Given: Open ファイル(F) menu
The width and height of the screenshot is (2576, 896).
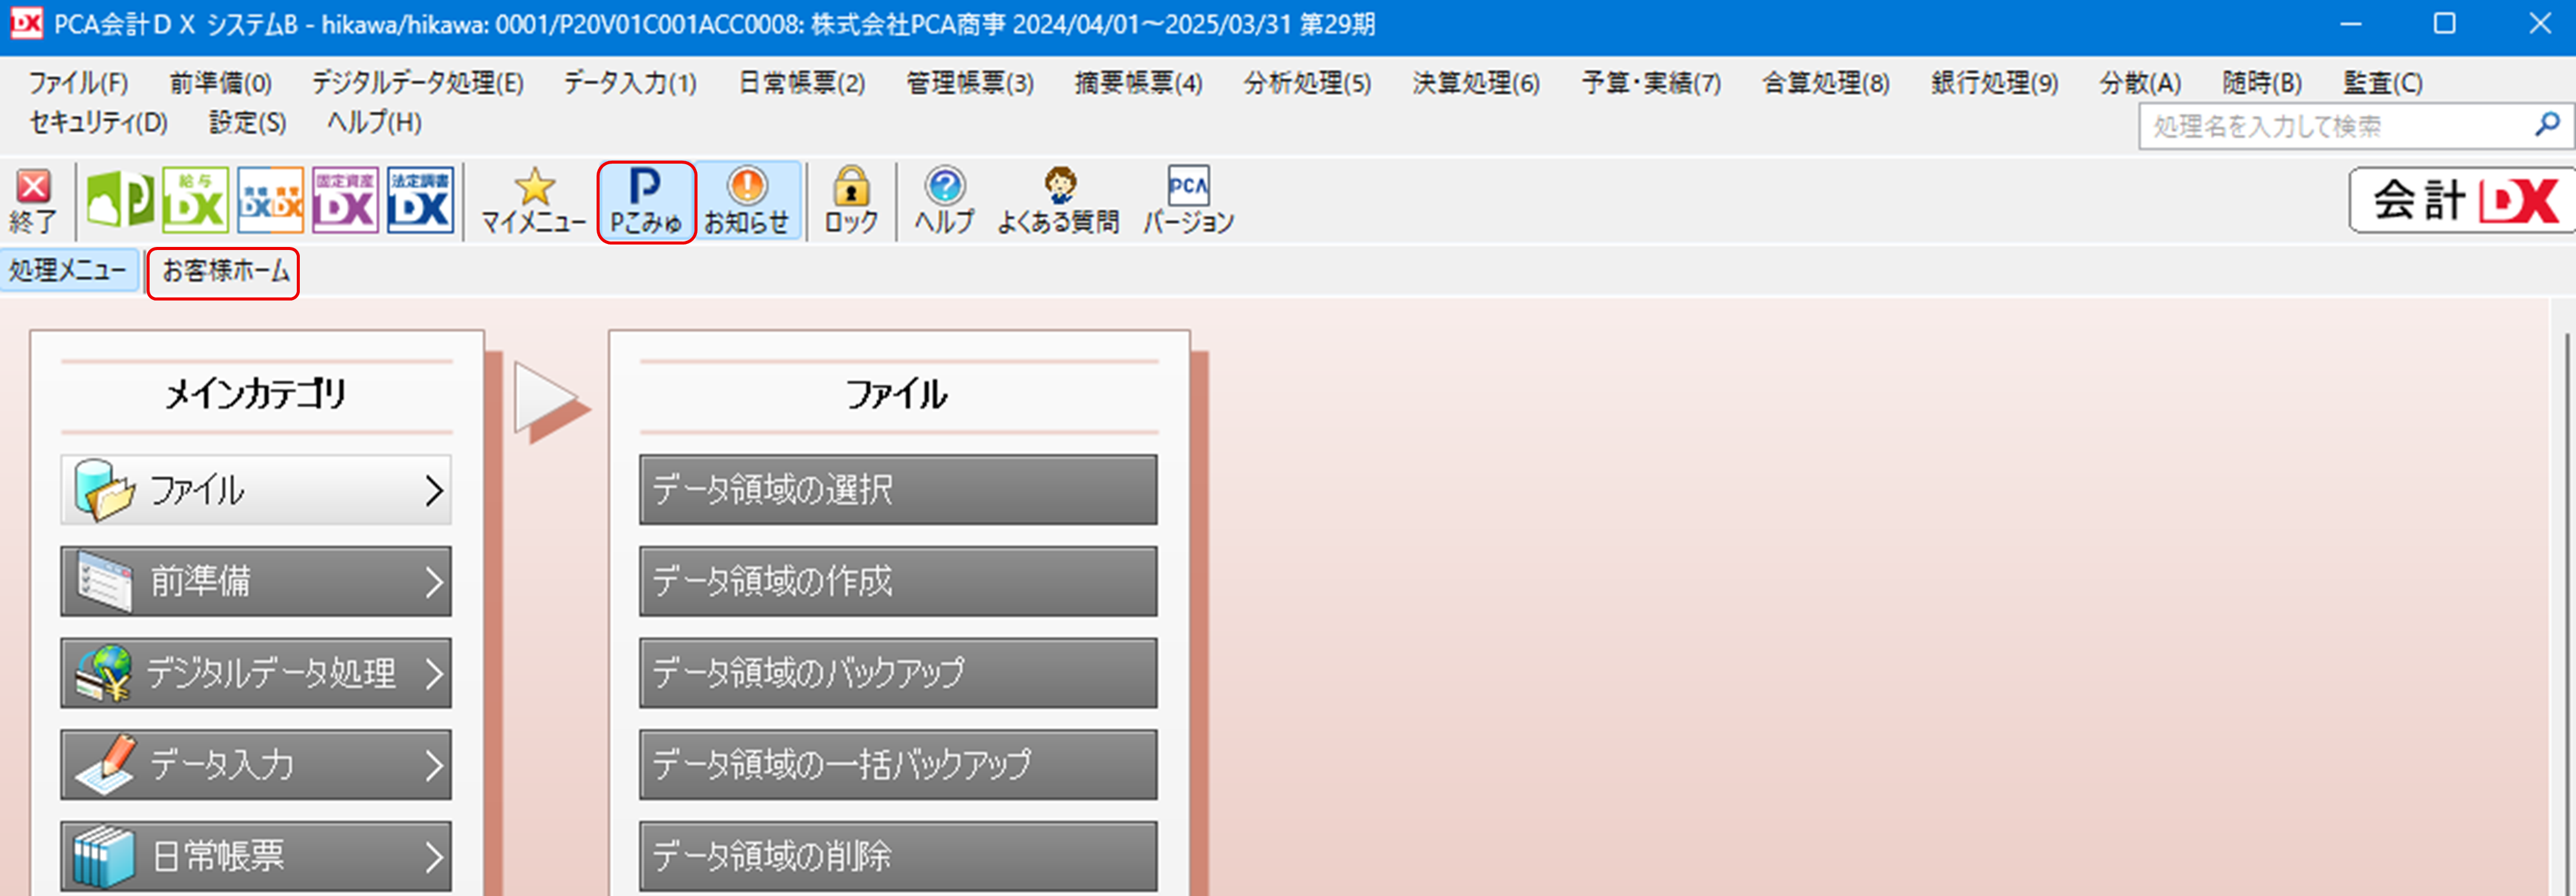Looking at the screenshot, I should point(78,82).
